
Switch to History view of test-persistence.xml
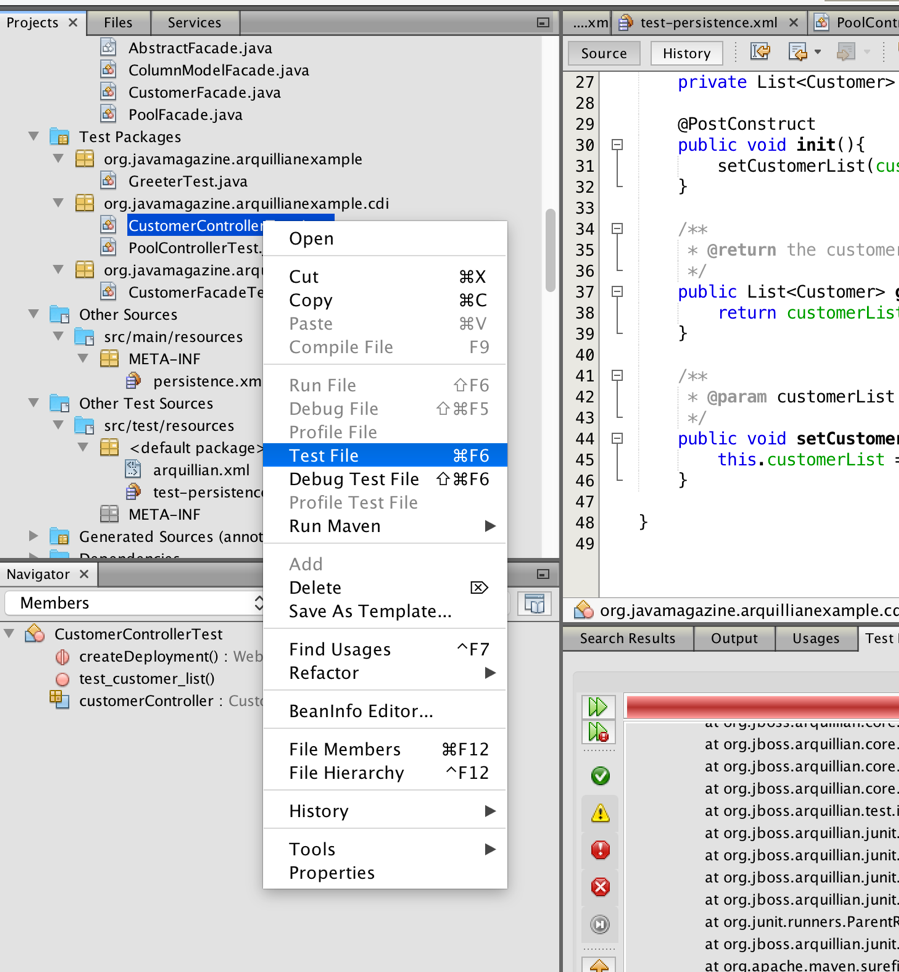click(x=686, y=52)
